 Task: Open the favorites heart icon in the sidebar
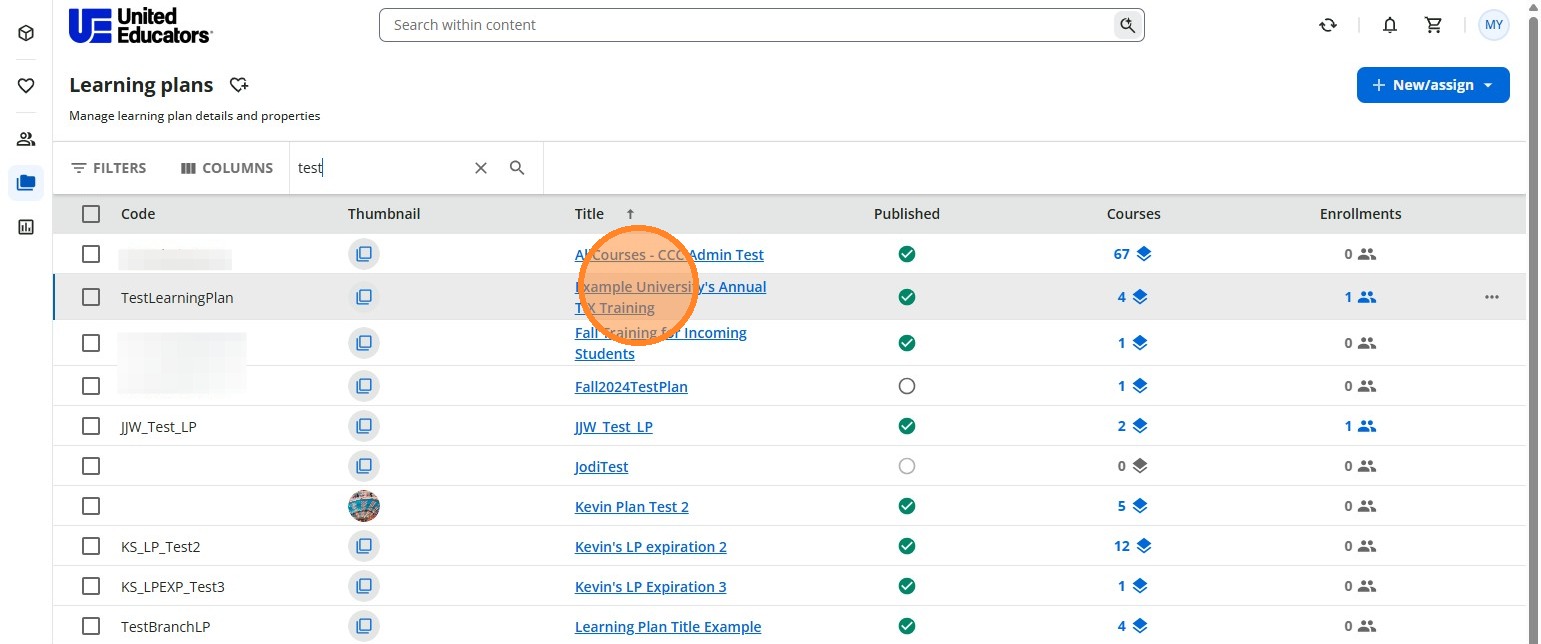pyautogui.click(x=26, y=86)
